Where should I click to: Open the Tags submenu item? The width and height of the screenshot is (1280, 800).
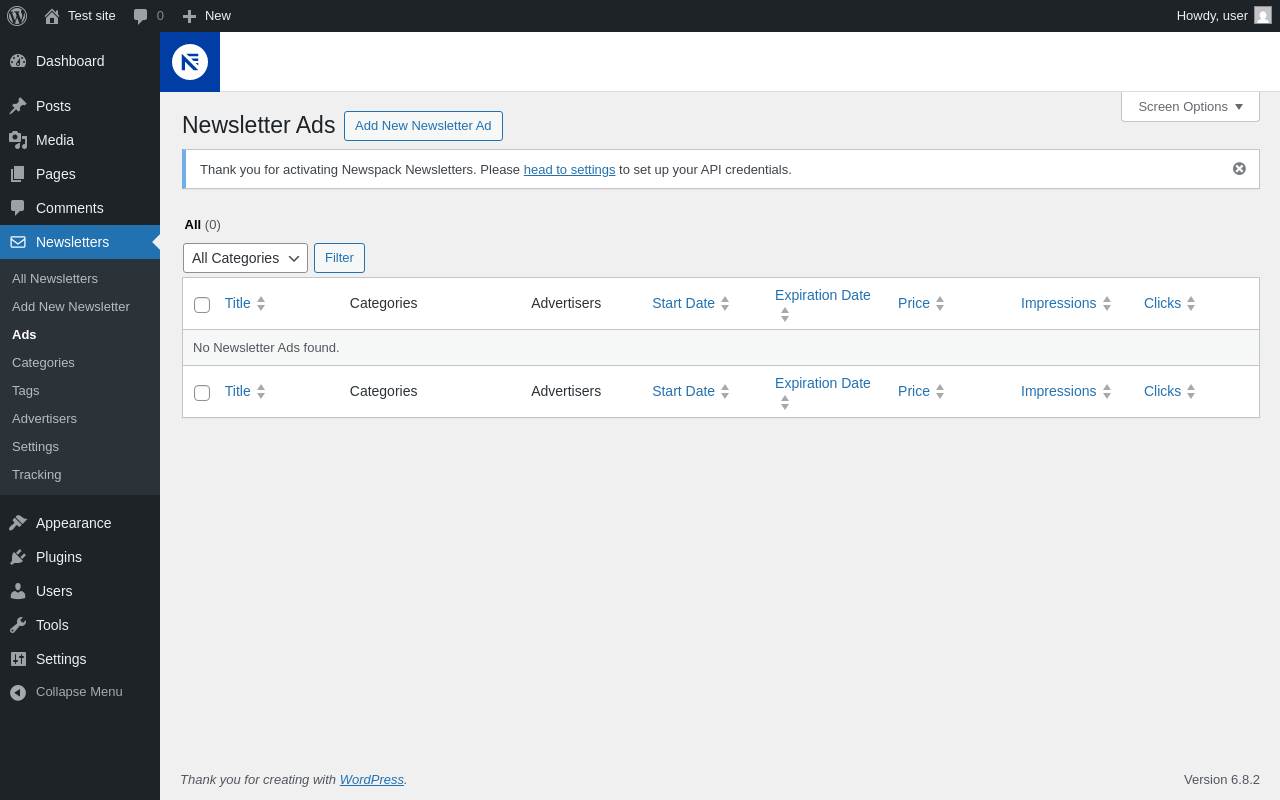(x=26, y=390)
